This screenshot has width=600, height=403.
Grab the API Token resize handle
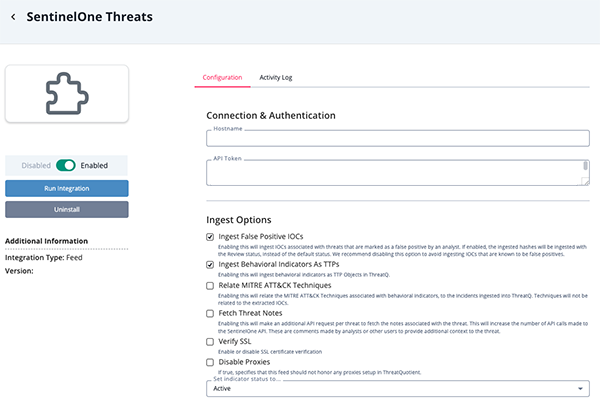[x=585, y=182]
